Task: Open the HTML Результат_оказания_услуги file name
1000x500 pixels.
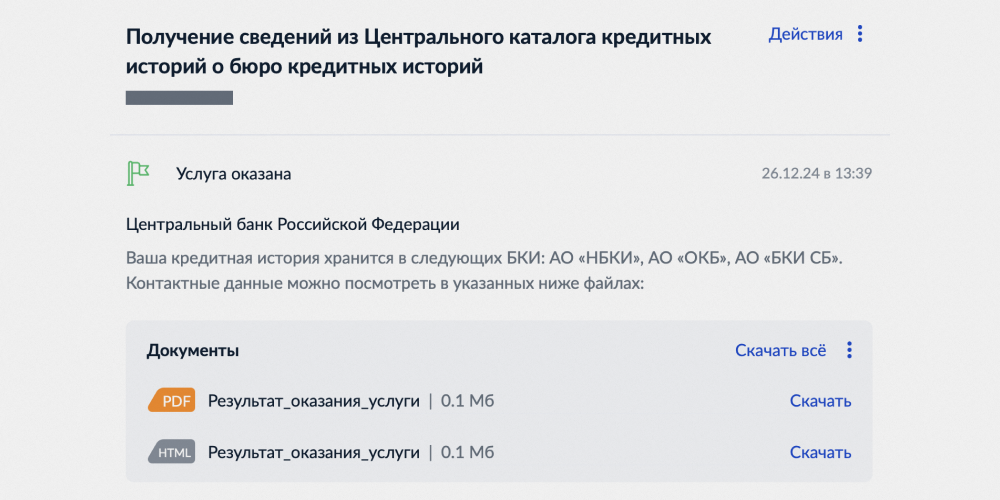Action: pos(313,452)
